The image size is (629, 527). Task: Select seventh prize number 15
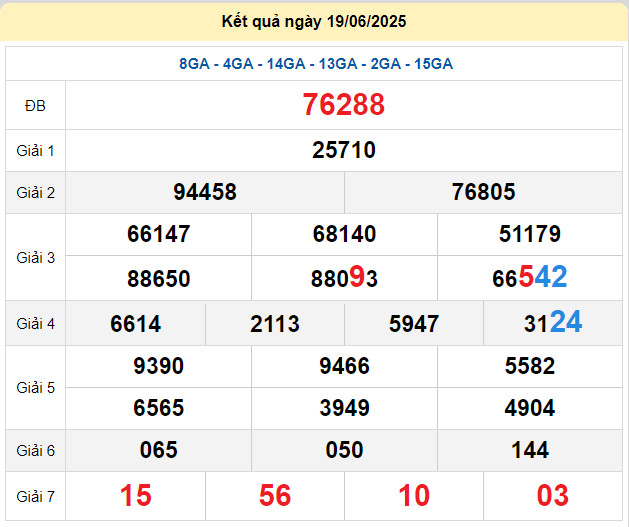click(136, 495)
